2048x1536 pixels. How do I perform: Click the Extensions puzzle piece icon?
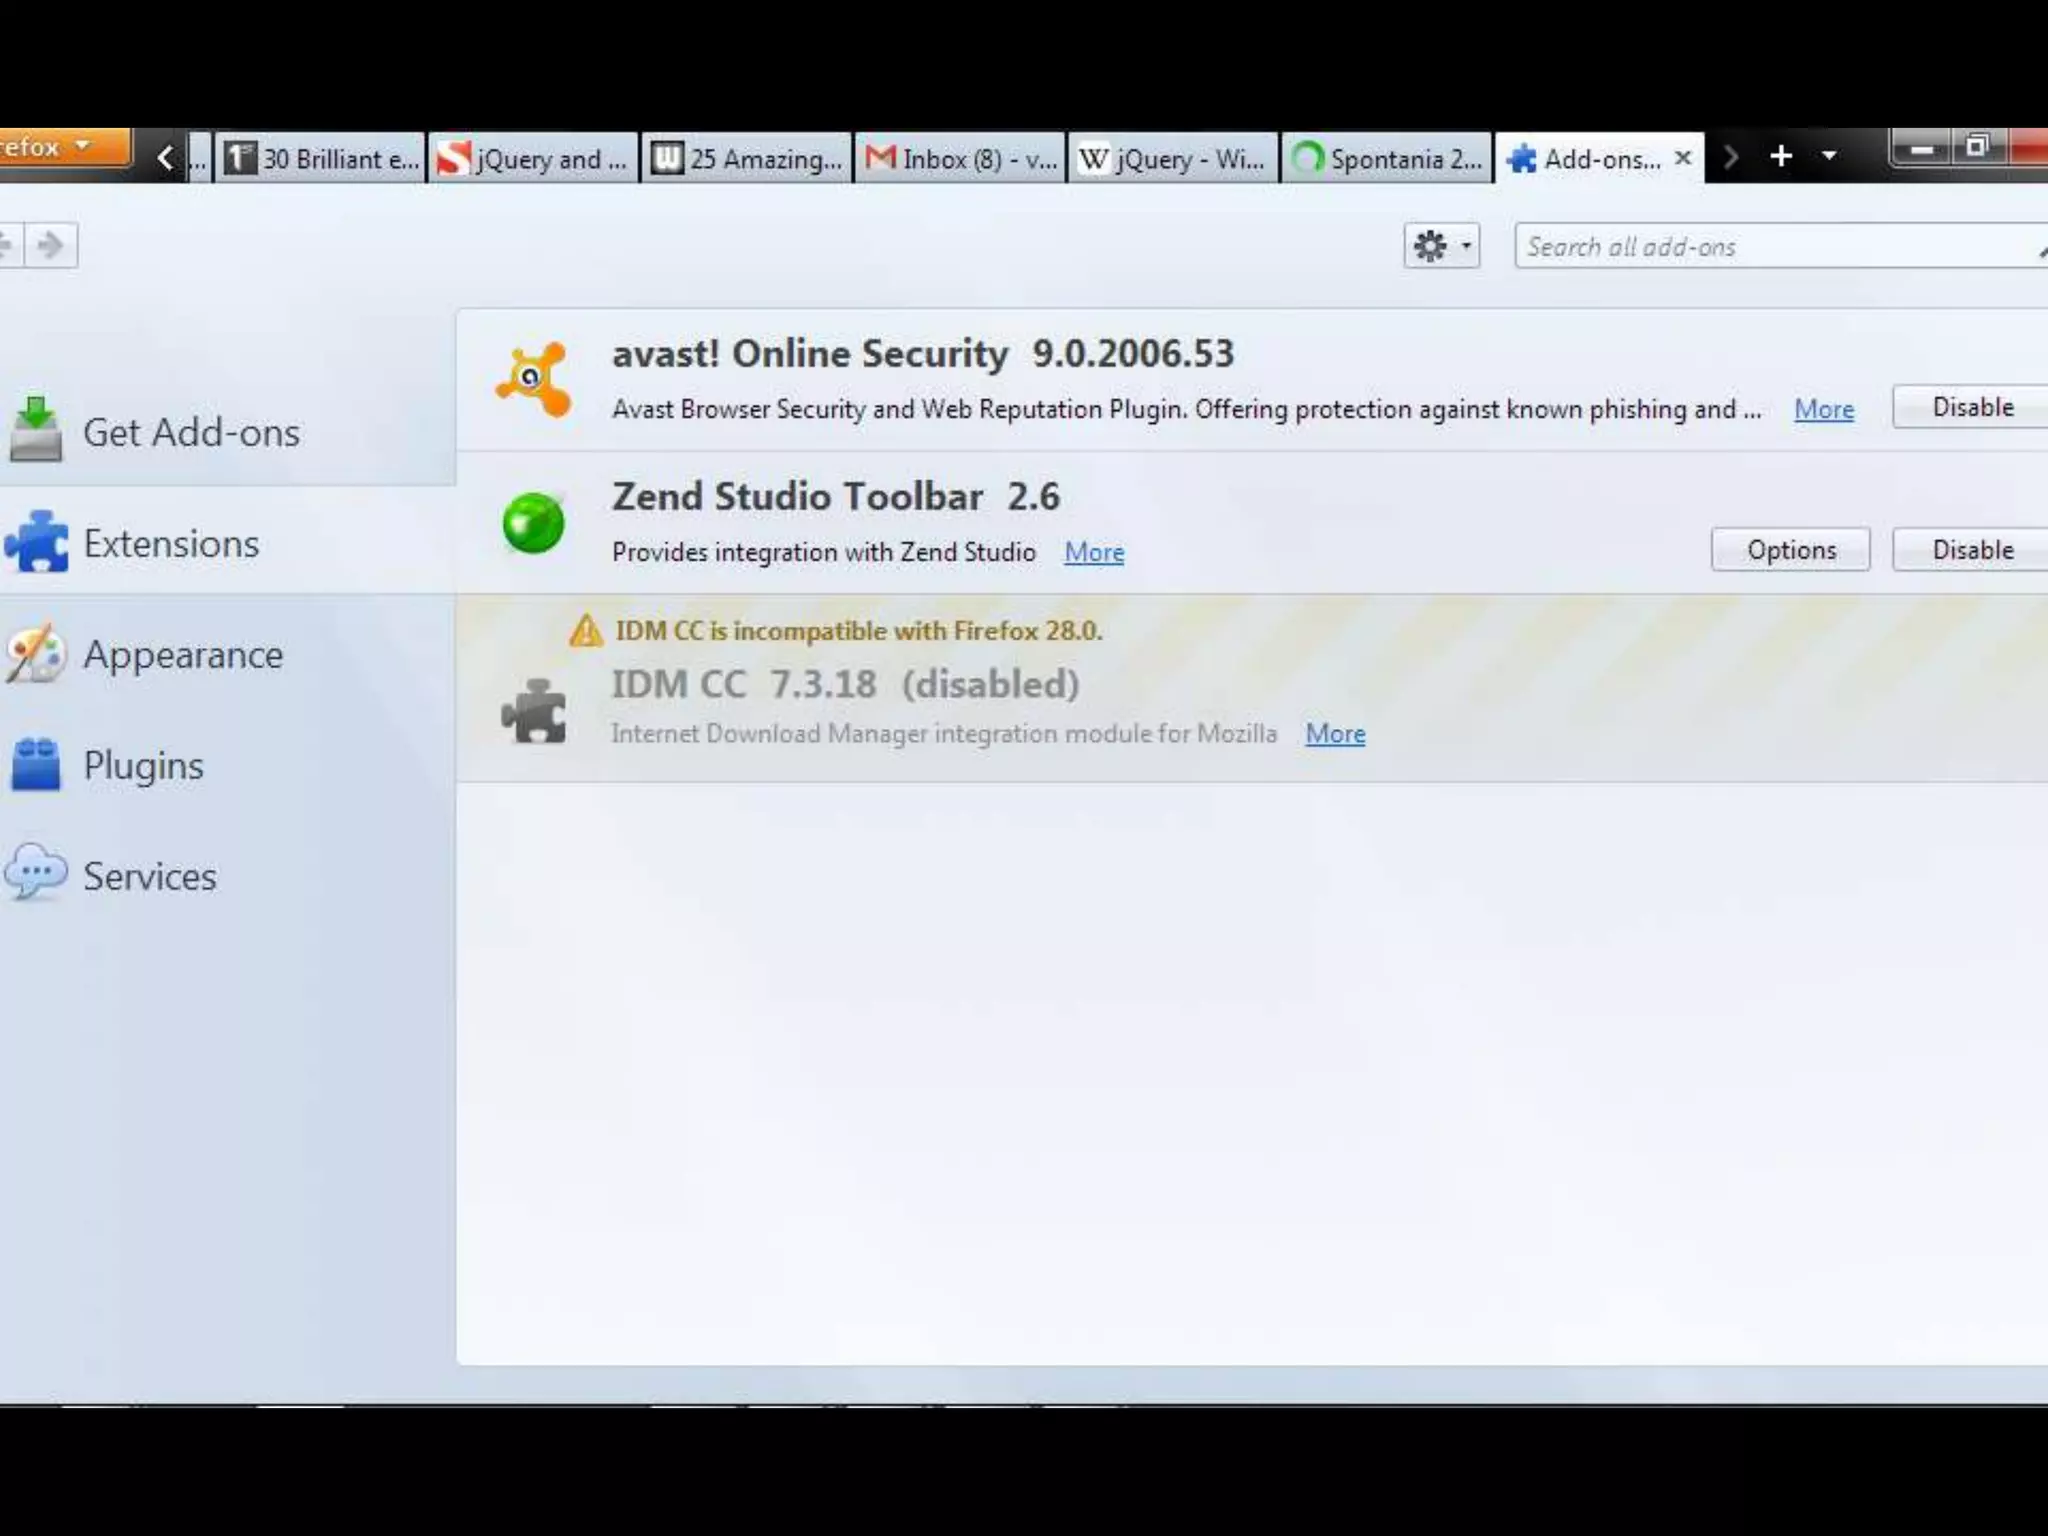(x=37, y=541)
